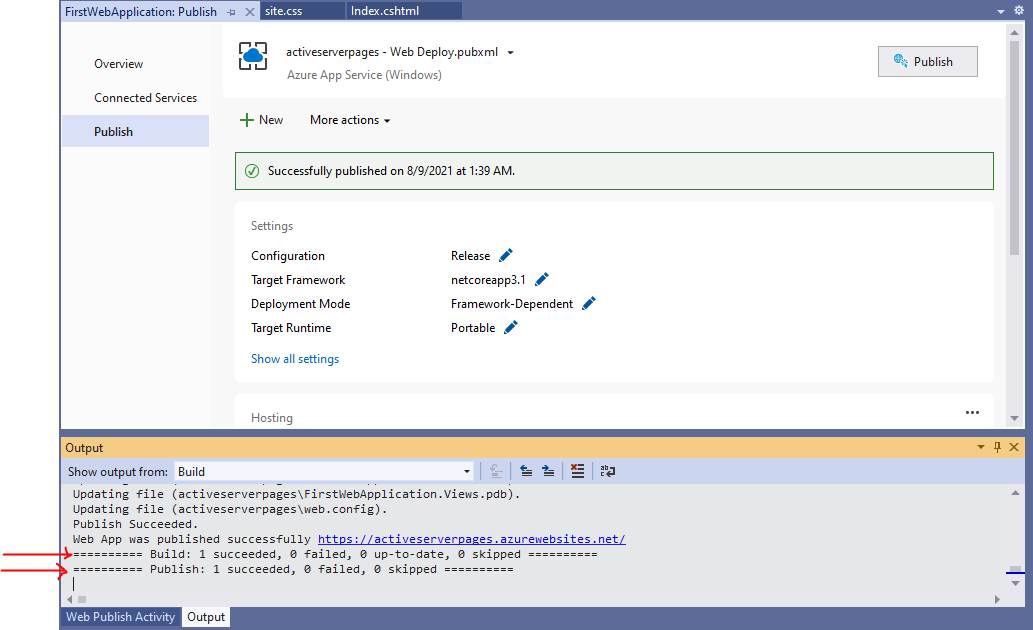Switch to the Web Publish Activity tab

point(121,617)
